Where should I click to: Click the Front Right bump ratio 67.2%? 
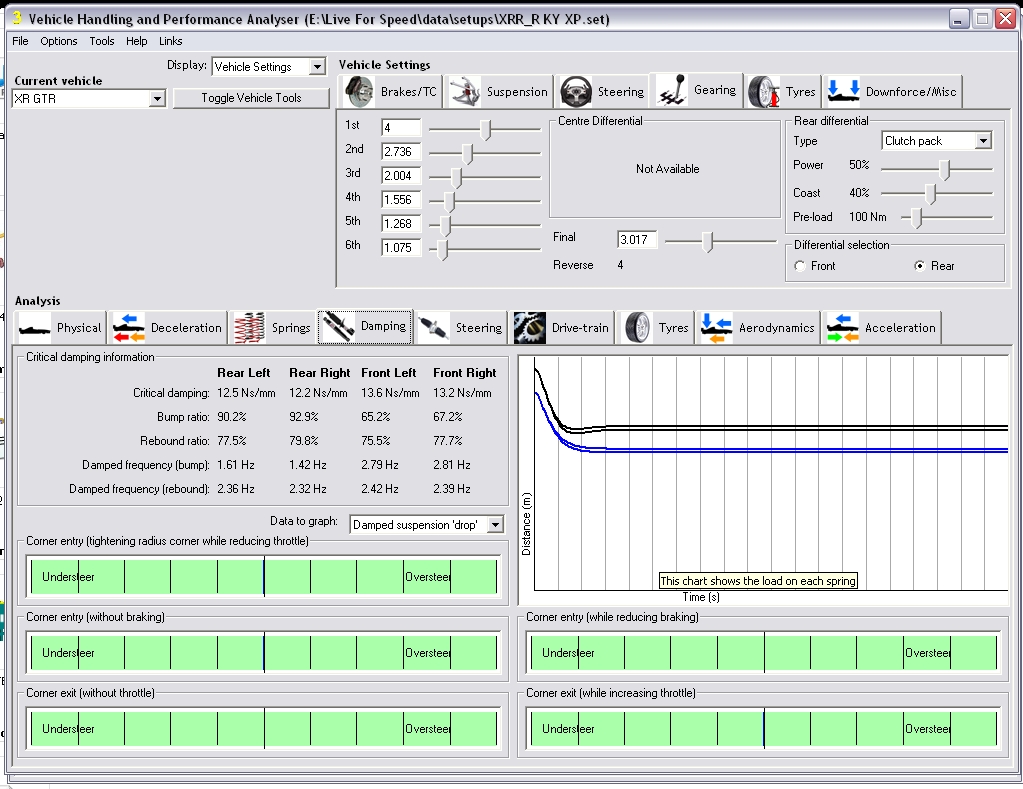pyautogui.click(x=448, y=417)
